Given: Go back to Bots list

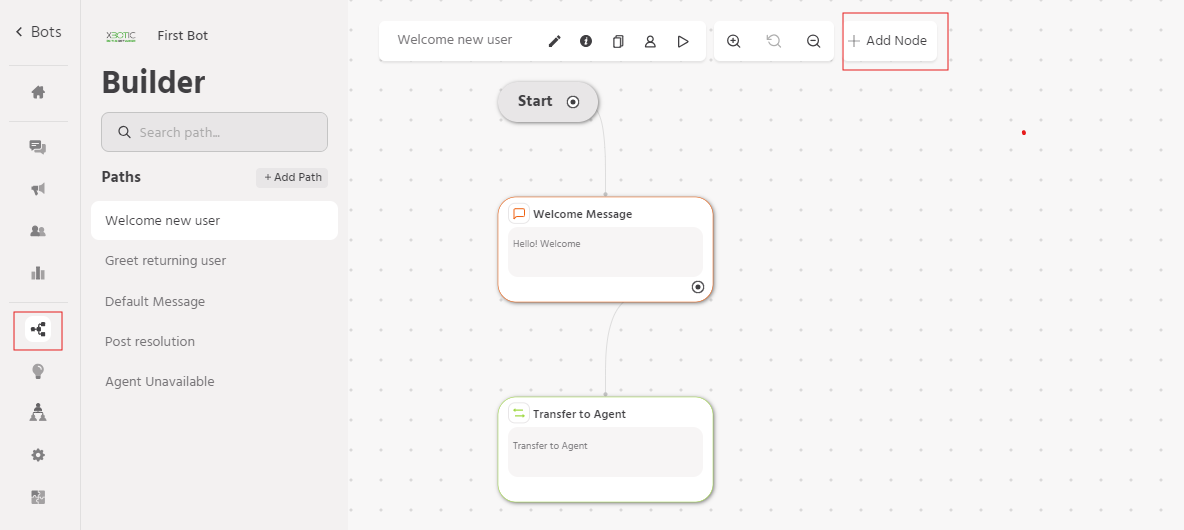Looking at the screenshot, I should pos(38,32).
